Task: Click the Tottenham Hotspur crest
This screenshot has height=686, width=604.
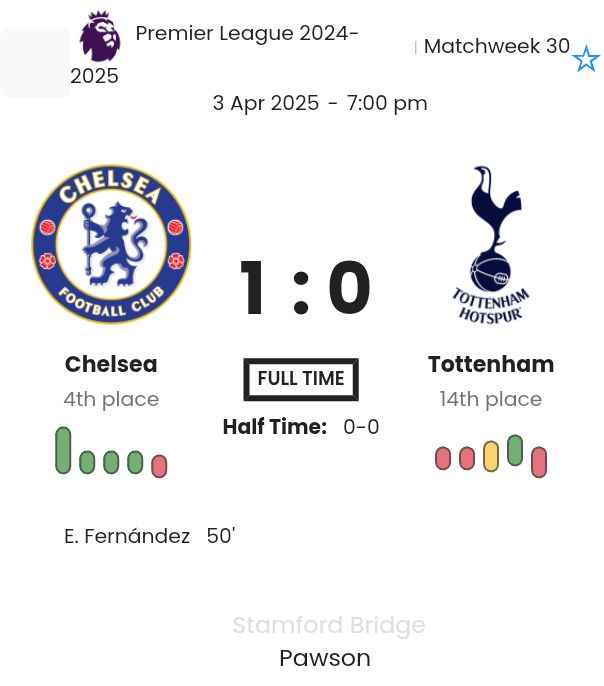Action: point(490,244)
